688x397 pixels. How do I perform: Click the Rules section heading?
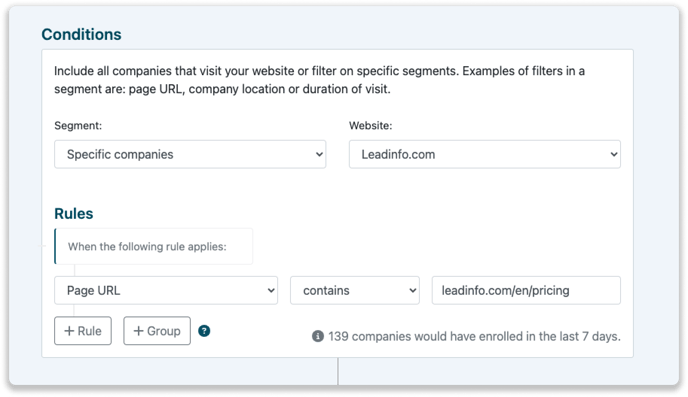(74, 214)
